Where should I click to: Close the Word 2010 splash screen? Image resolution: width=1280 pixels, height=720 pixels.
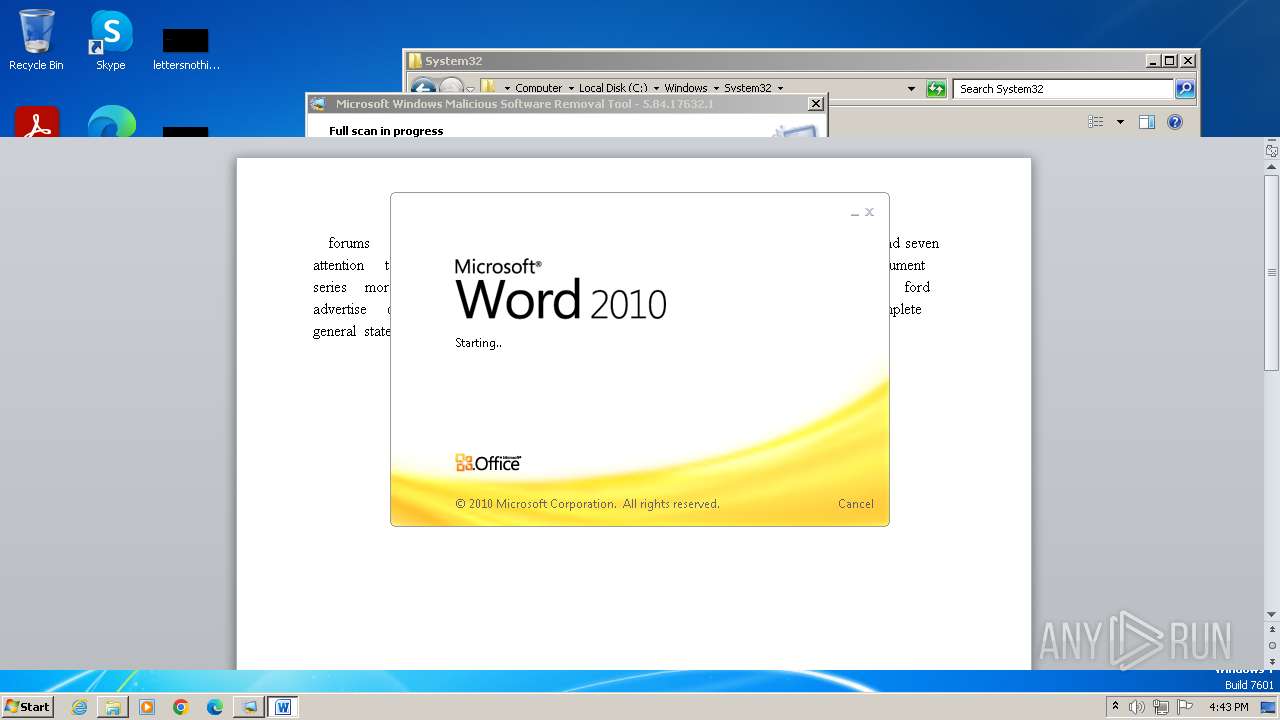click(870, 212)
